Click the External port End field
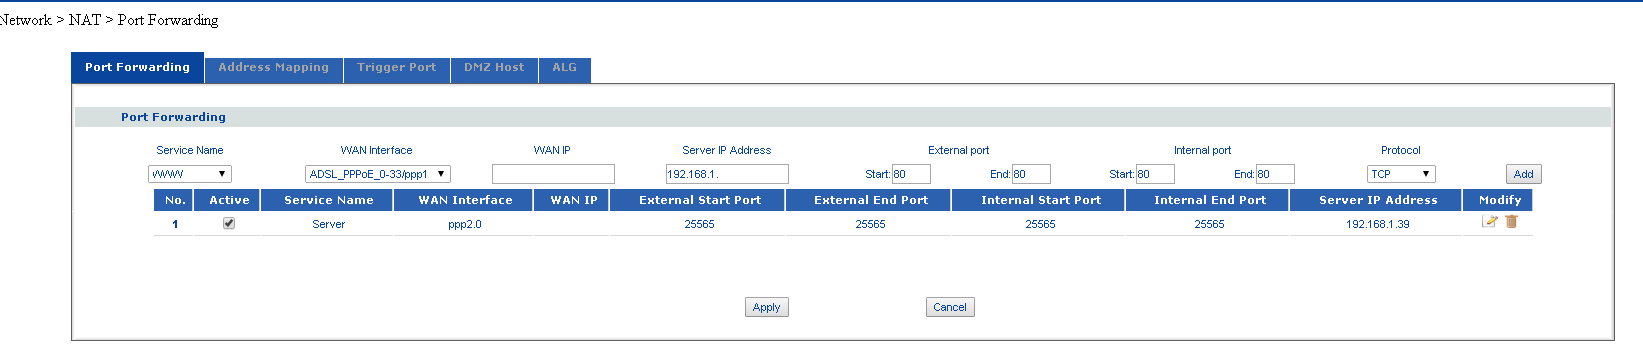1643x364 pixels. click(1031, 174)
